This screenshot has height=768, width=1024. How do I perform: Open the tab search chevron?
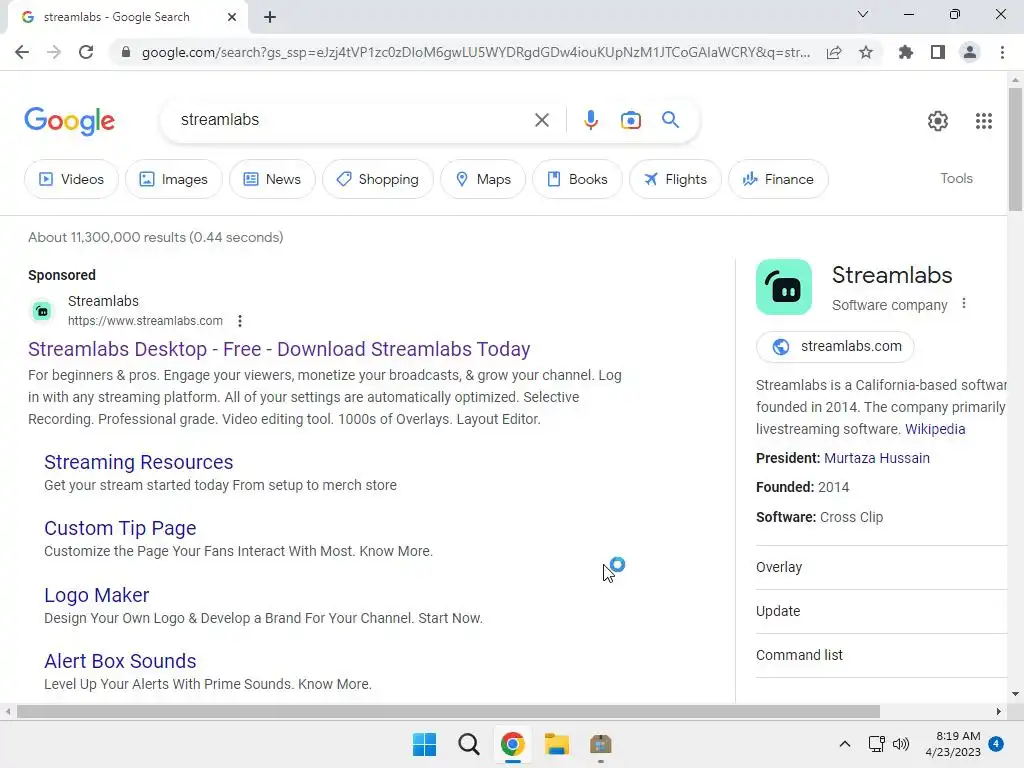coord(863,14)
